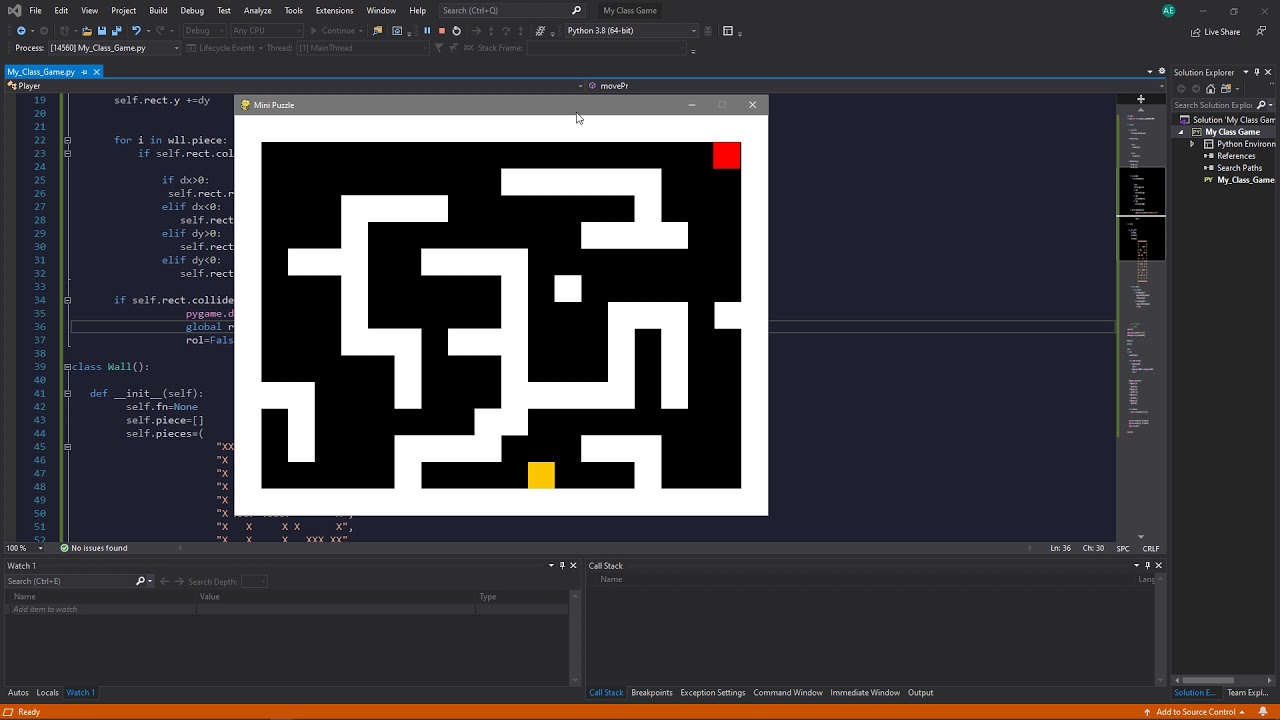Close the Call Stack panel
This screenshot has width=1280, height=720.
click(1159, 566)
